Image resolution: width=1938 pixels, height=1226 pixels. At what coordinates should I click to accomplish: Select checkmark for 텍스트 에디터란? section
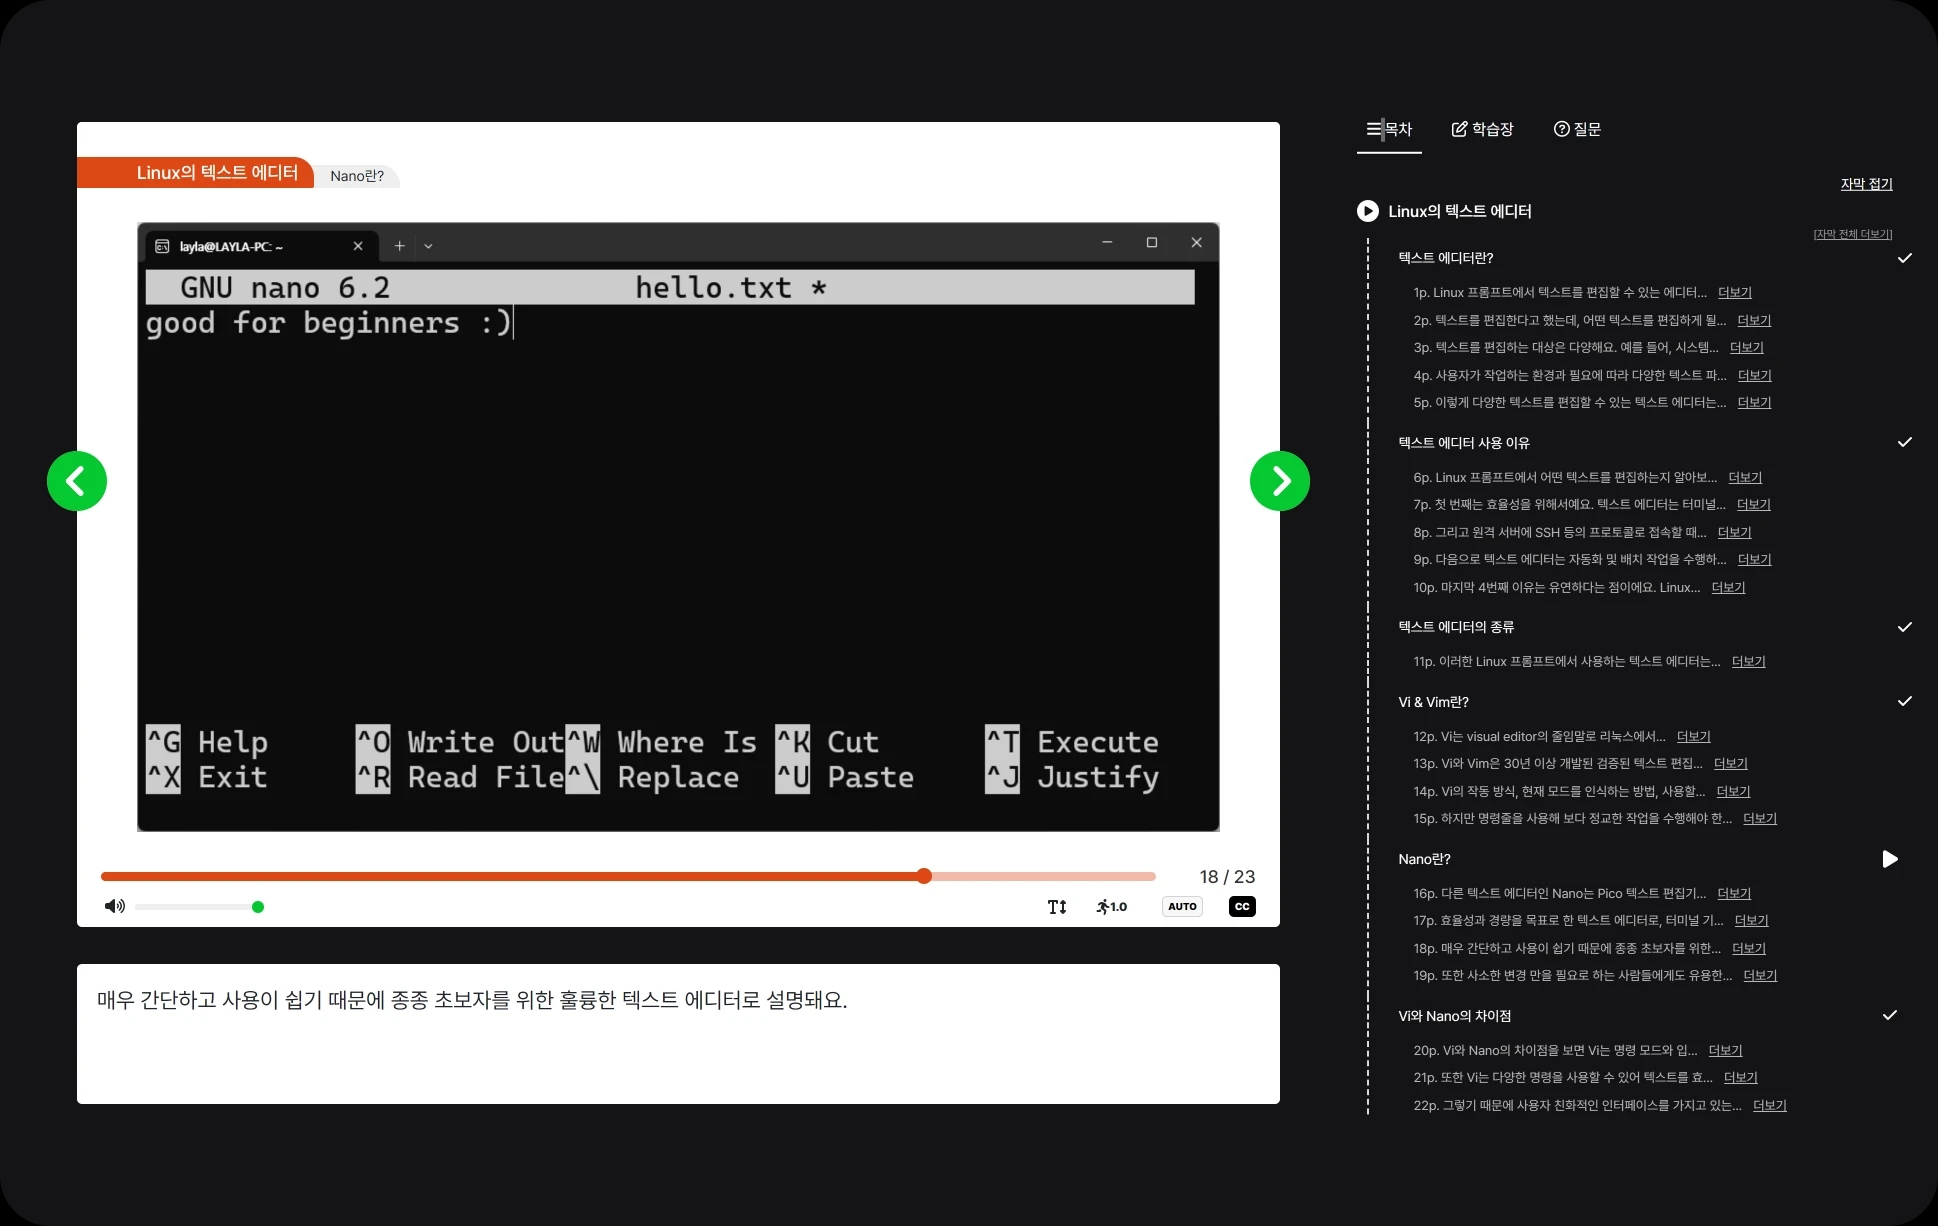(1904, 258)
